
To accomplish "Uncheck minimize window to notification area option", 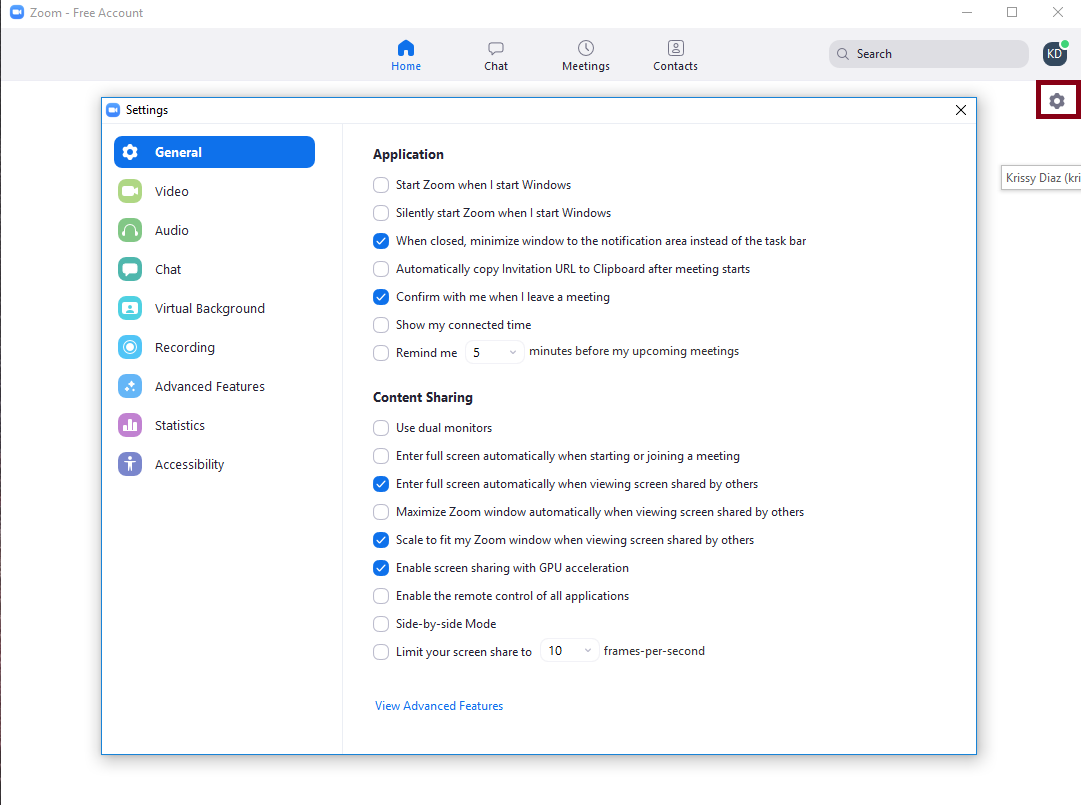I will click(x=381, y=241).
